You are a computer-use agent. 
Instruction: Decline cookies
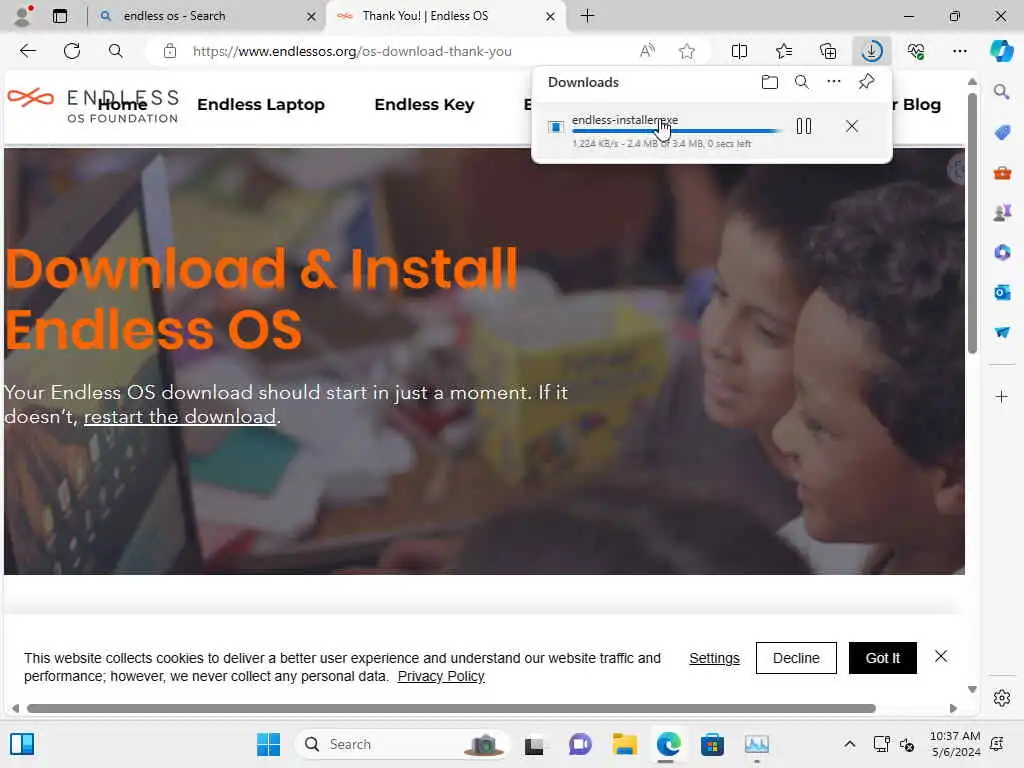[x=796, y=658]
